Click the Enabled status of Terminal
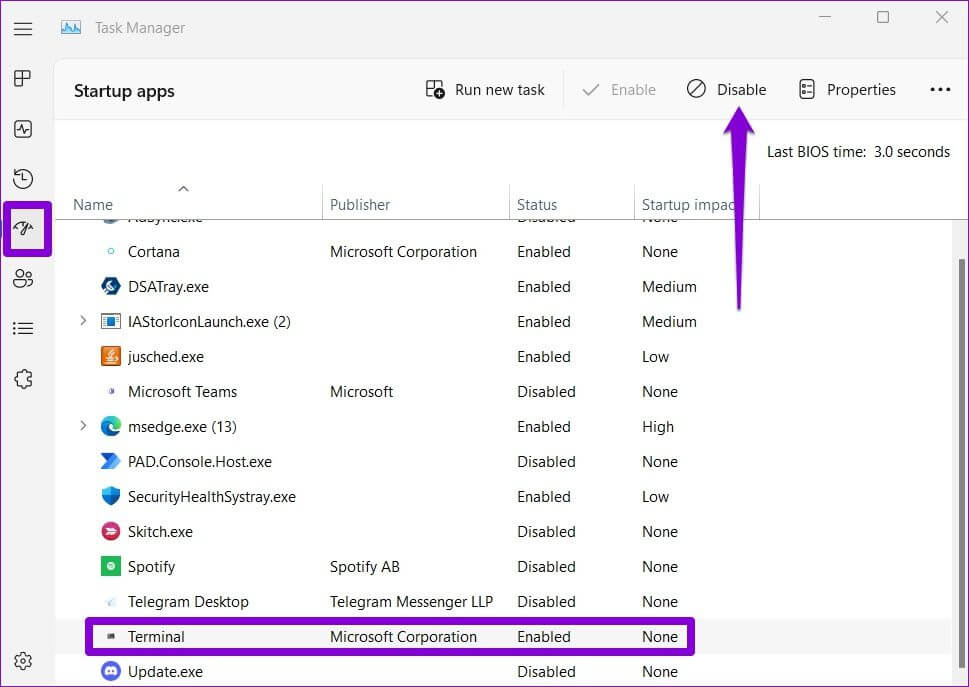This screenshot has height=687, width=969. click(544, 637)
